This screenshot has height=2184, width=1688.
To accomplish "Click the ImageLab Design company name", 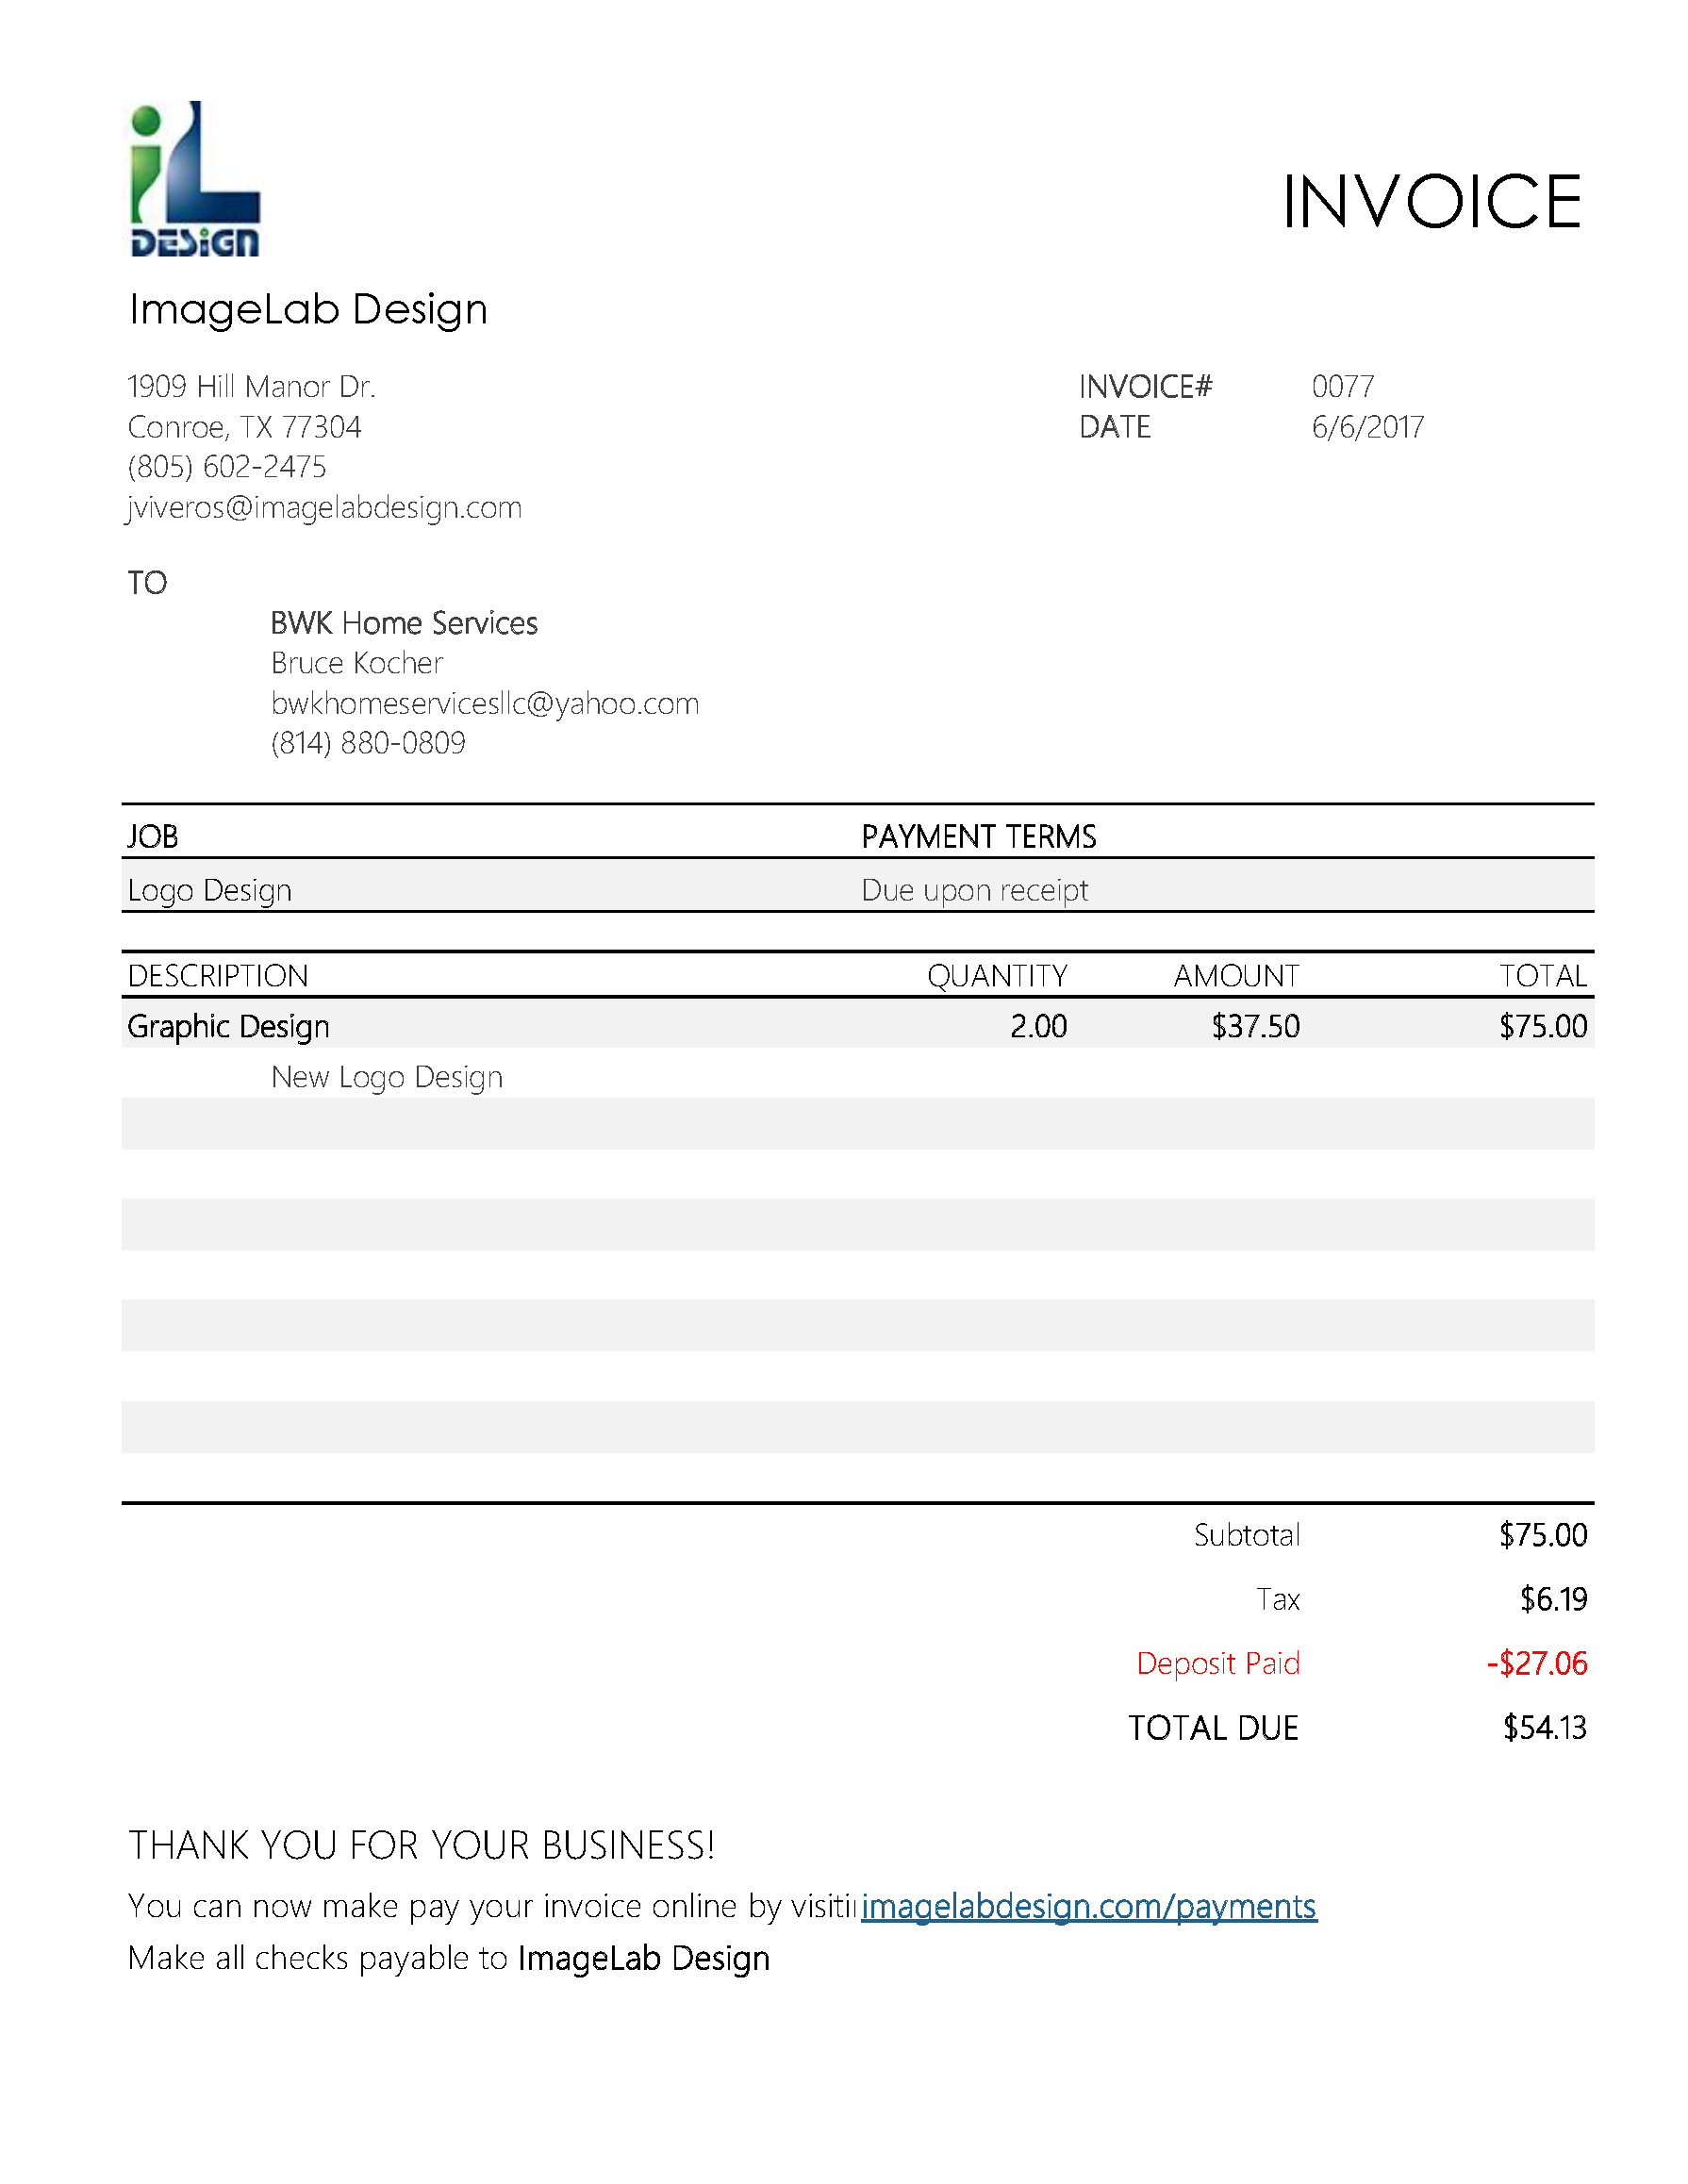I will tap(308, 310).
